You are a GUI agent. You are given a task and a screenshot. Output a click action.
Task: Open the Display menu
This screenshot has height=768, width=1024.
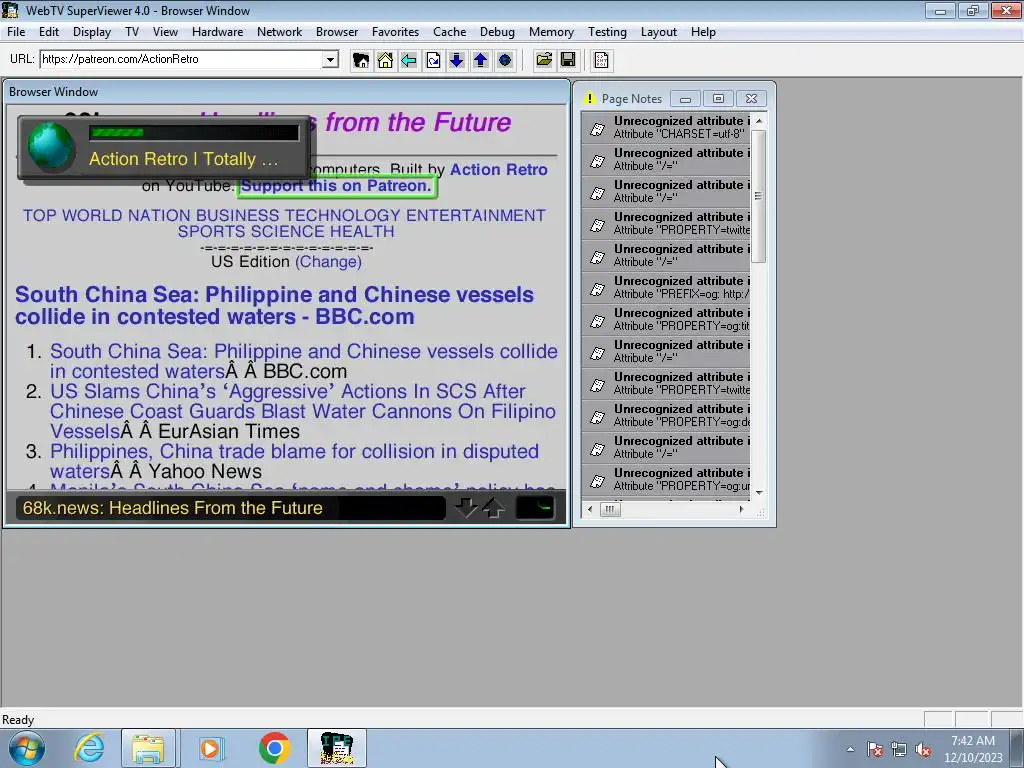point(91,32)
